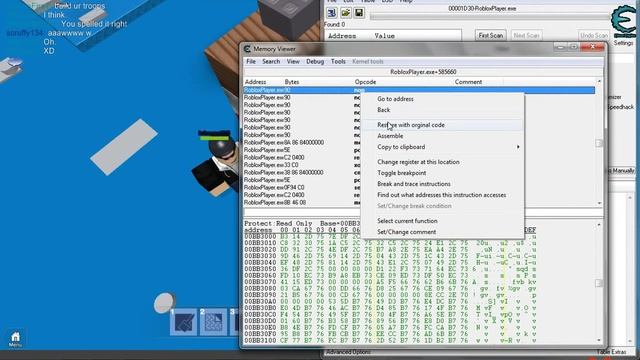Open the Memory Viewer Search menu

click(271, 62)
